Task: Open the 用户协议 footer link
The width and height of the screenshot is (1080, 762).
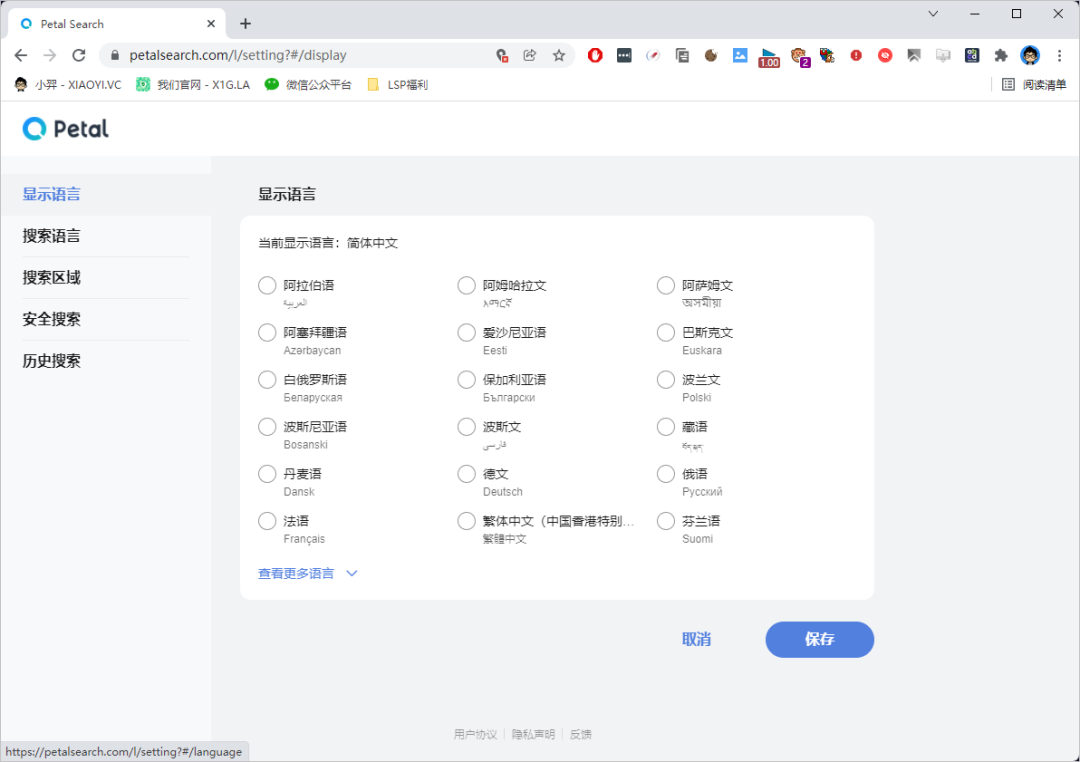Action: point(475,734)
